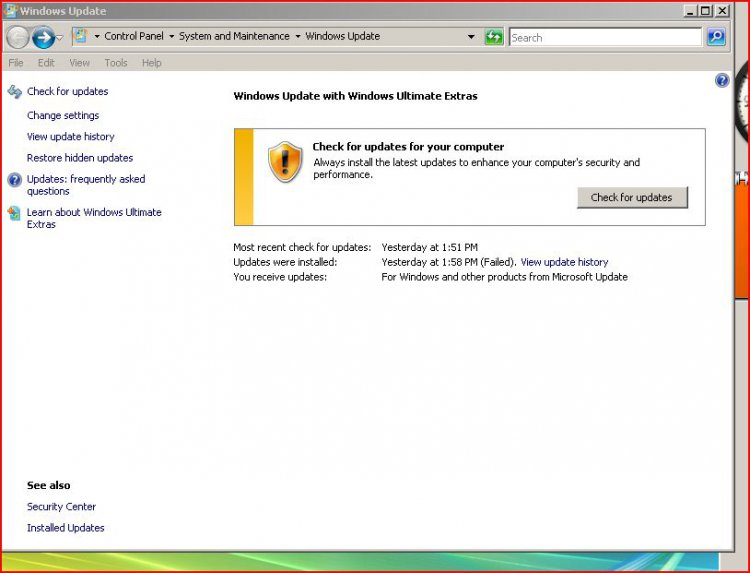The width and height of the screenshot is (750, 573).
Task: Click Control Panel breadcrumb text
Action: click(134, 36)
